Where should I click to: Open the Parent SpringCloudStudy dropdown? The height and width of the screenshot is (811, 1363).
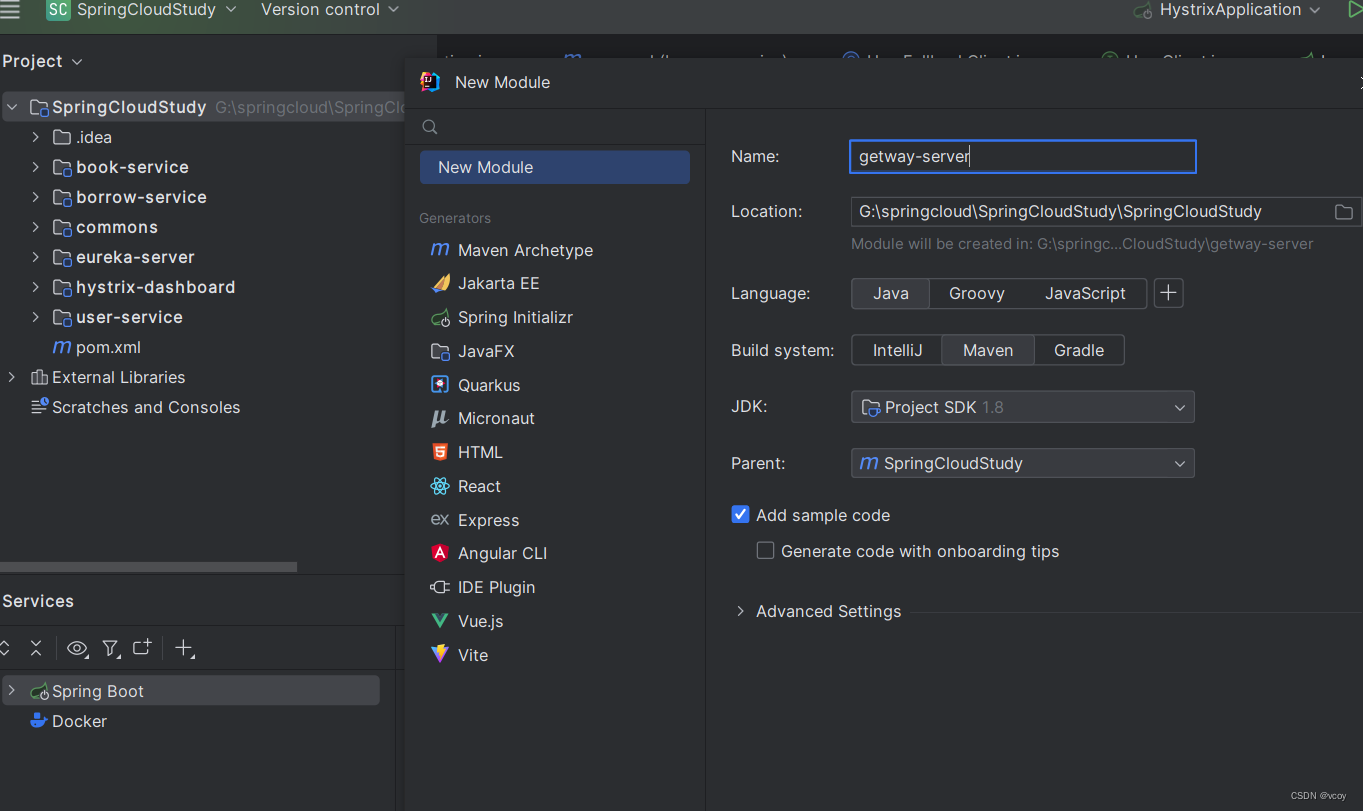tap(1022, 463)
